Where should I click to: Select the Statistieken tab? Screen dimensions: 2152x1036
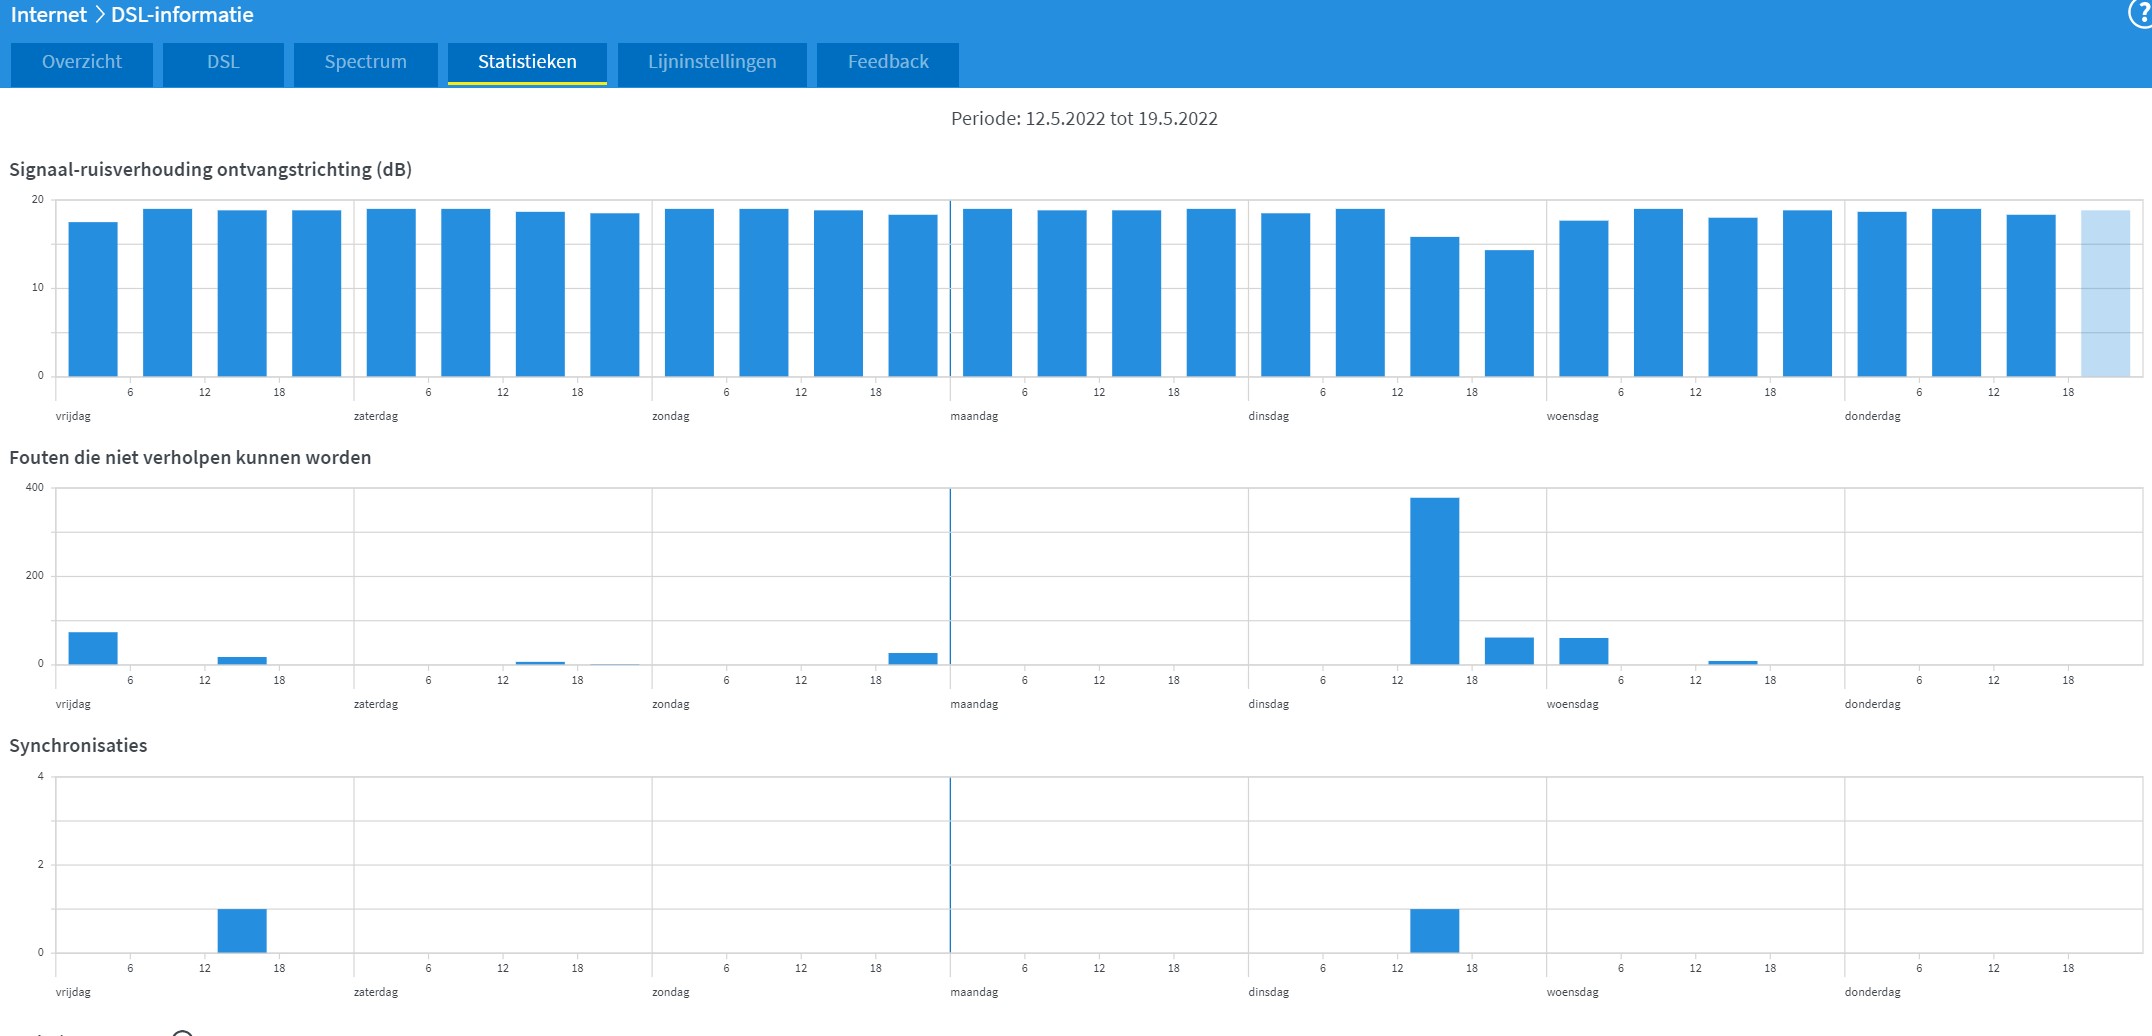coord(527,63)
